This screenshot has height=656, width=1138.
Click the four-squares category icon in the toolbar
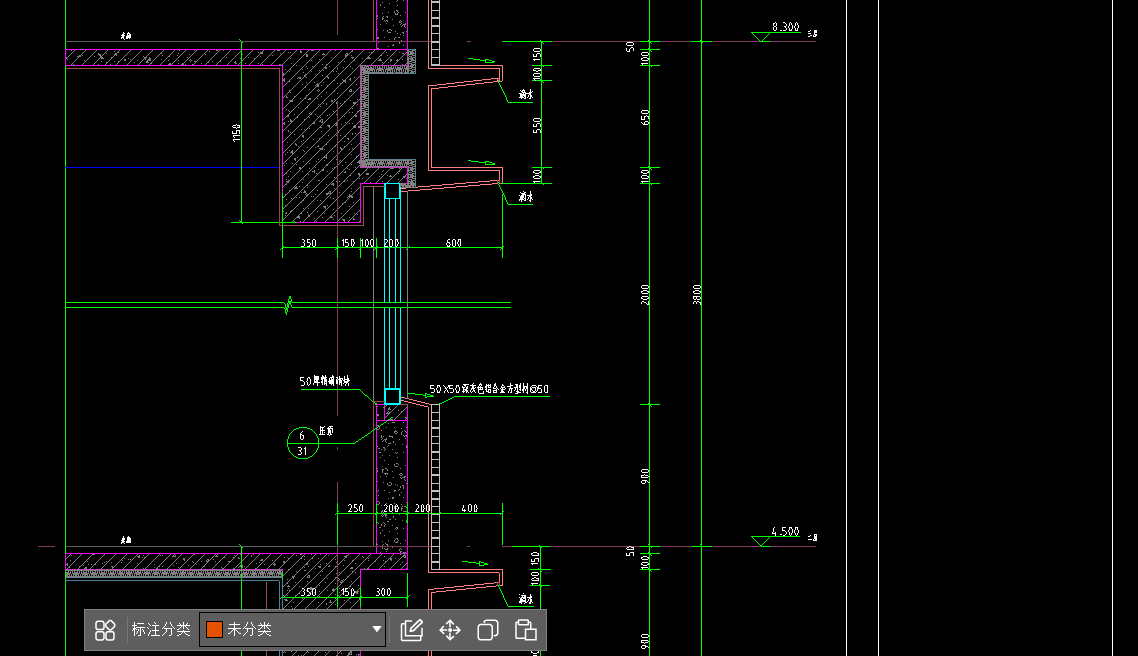tap(105, 630)
